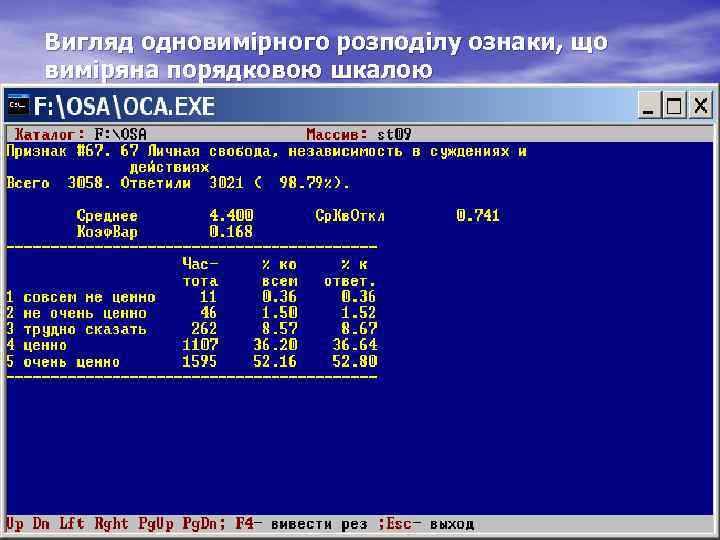
Task: Click percent-of-all value 1.50
Action: [x=280, y=313]
